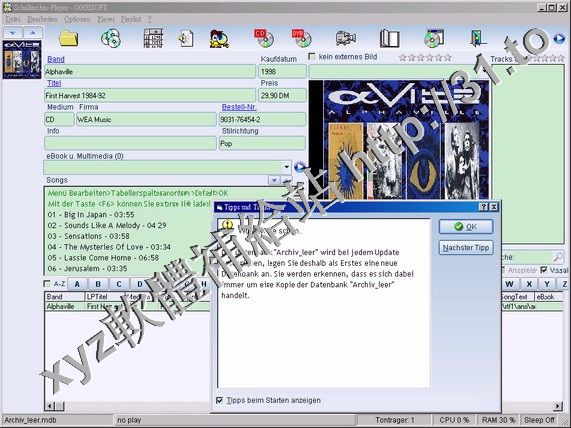The width and height of the screenshot is (571, 428).
Task: Open the table grid toolbar icon
Action: (x=153, y=38)
